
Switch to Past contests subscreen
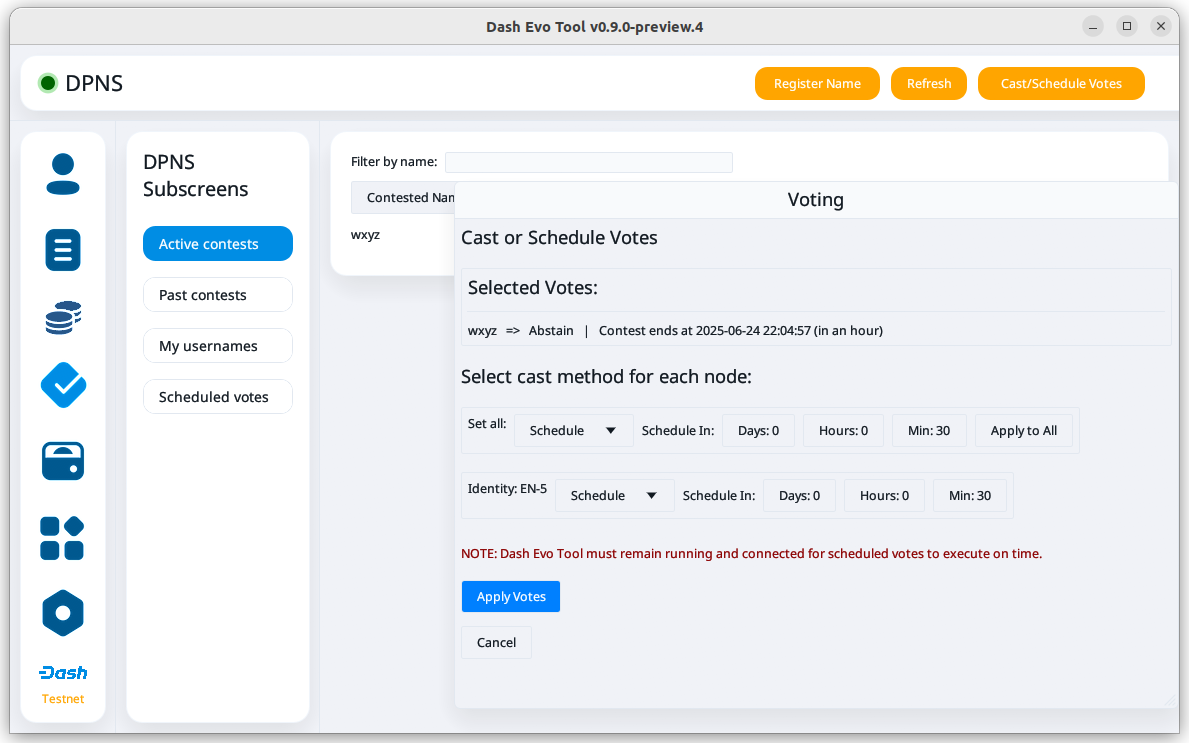218,295
